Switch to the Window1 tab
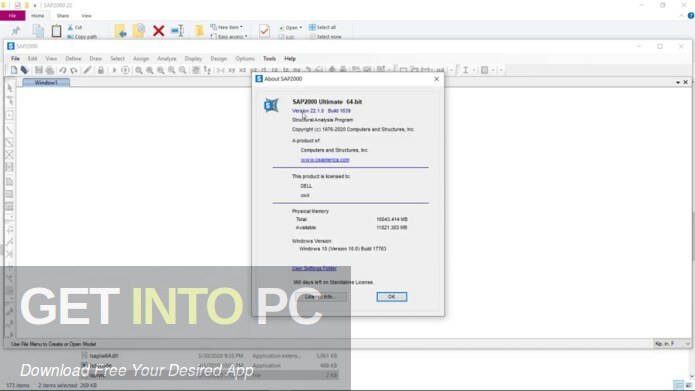 46,82
